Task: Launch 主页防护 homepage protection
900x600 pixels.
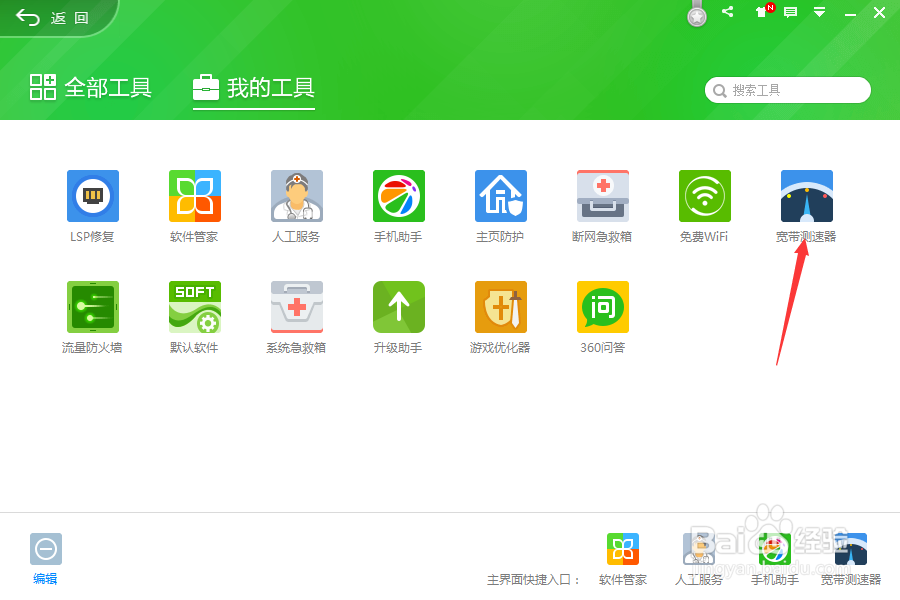Action: 500,196
